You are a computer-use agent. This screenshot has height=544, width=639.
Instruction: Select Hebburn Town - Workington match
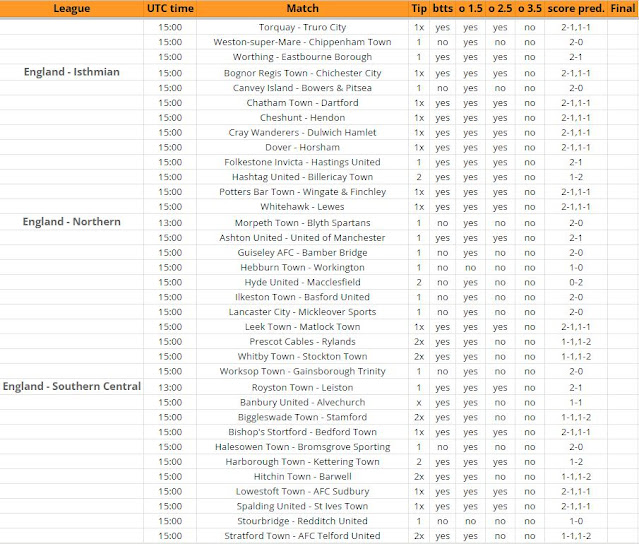click(302, 268)
